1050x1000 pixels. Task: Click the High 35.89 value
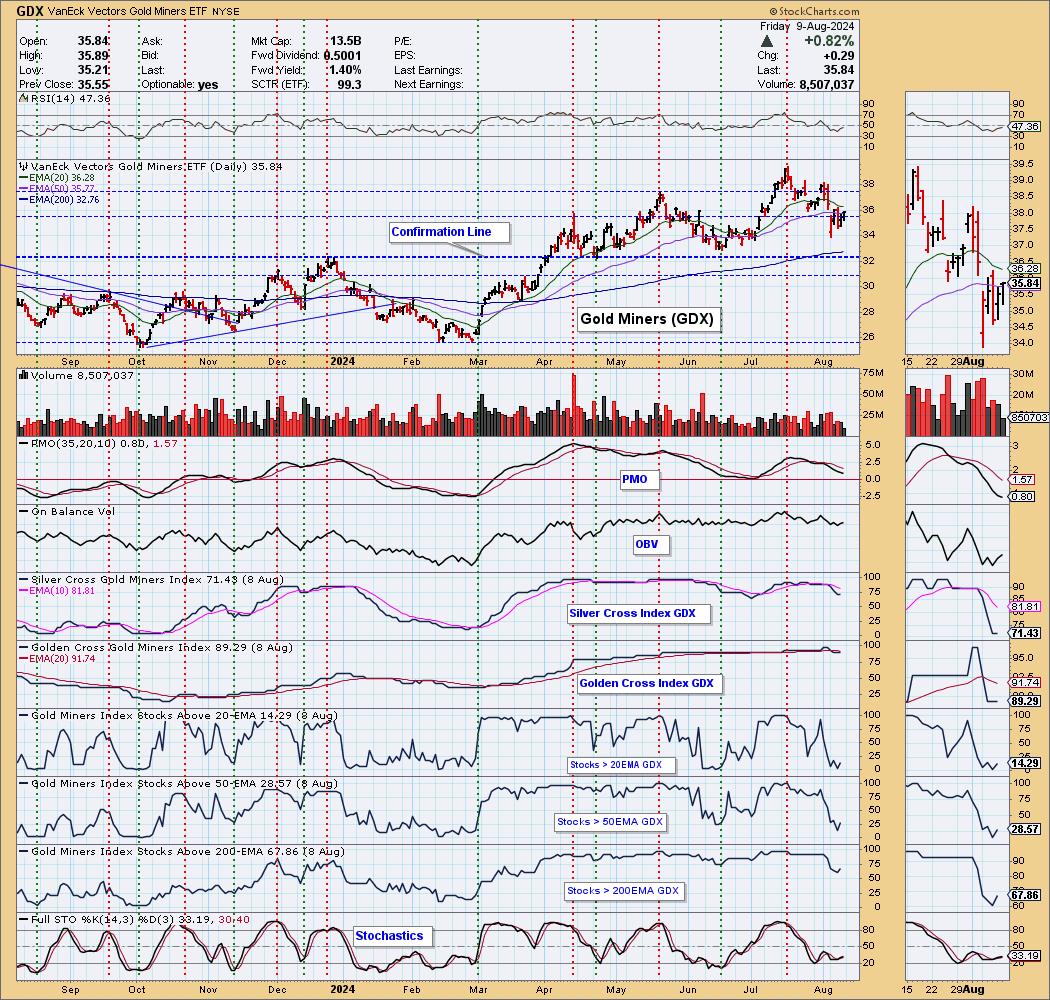point(93,56)
